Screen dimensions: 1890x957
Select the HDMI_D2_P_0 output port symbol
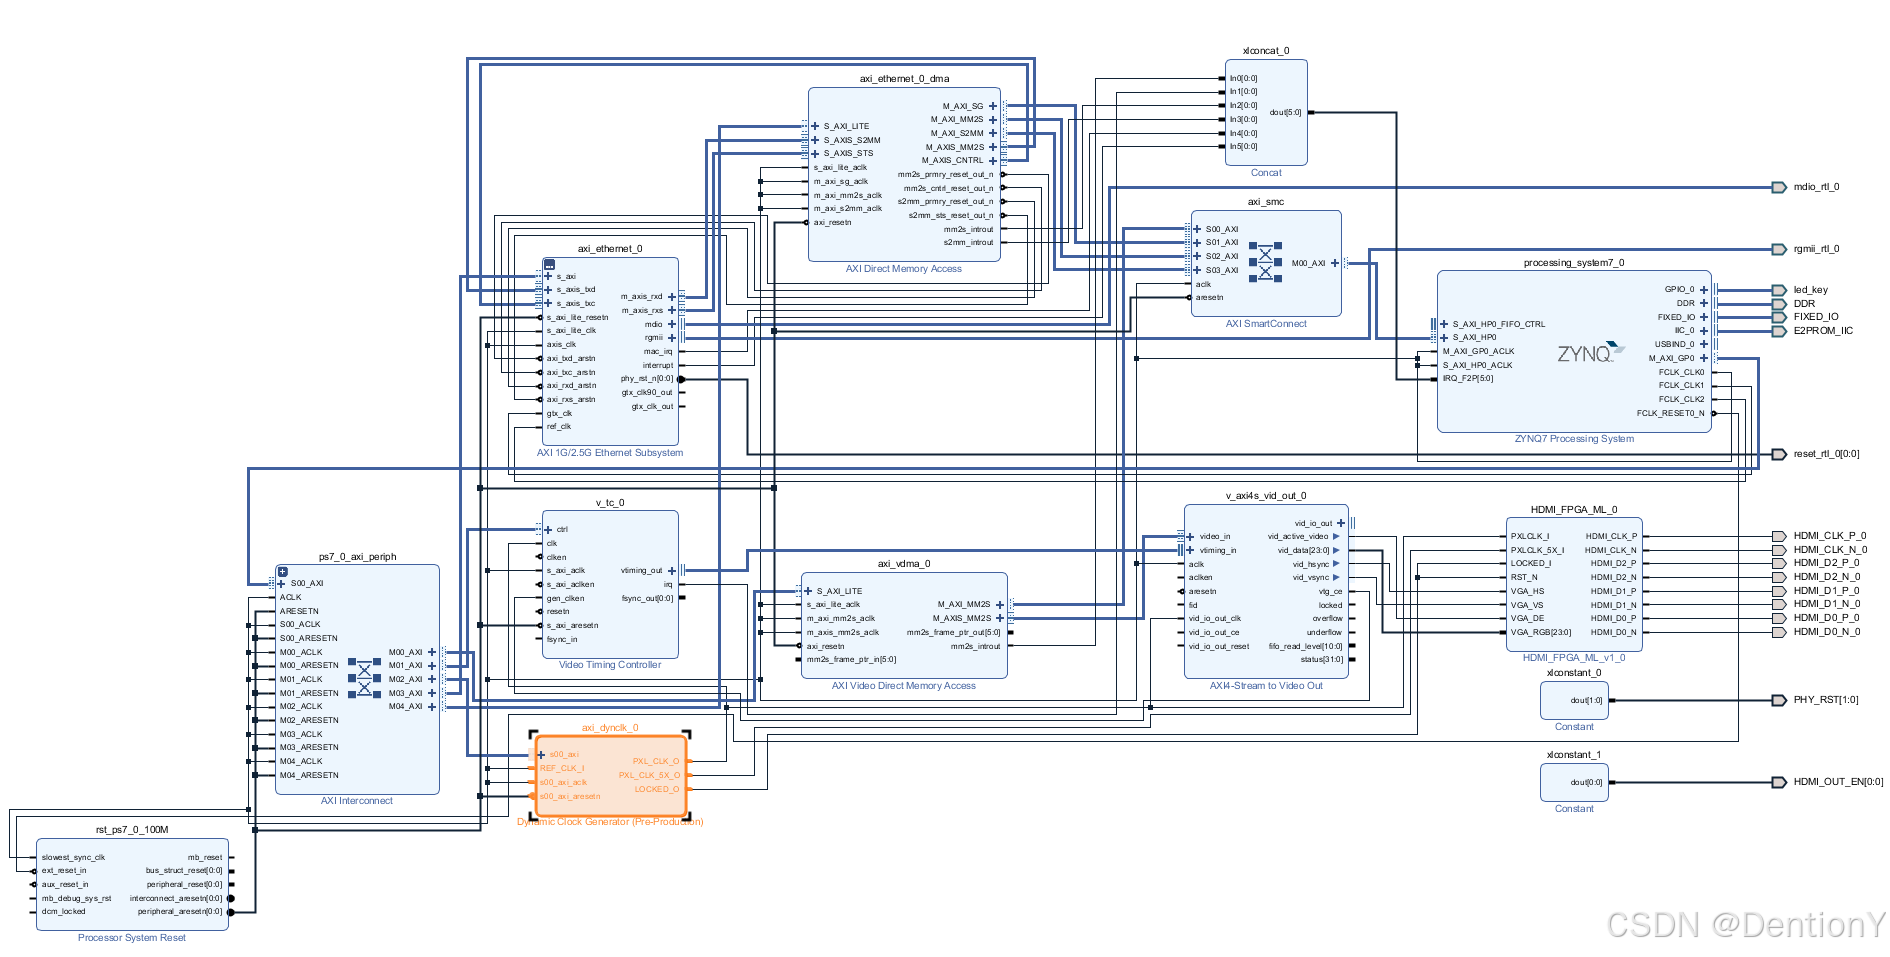[x=1778, y=563]
